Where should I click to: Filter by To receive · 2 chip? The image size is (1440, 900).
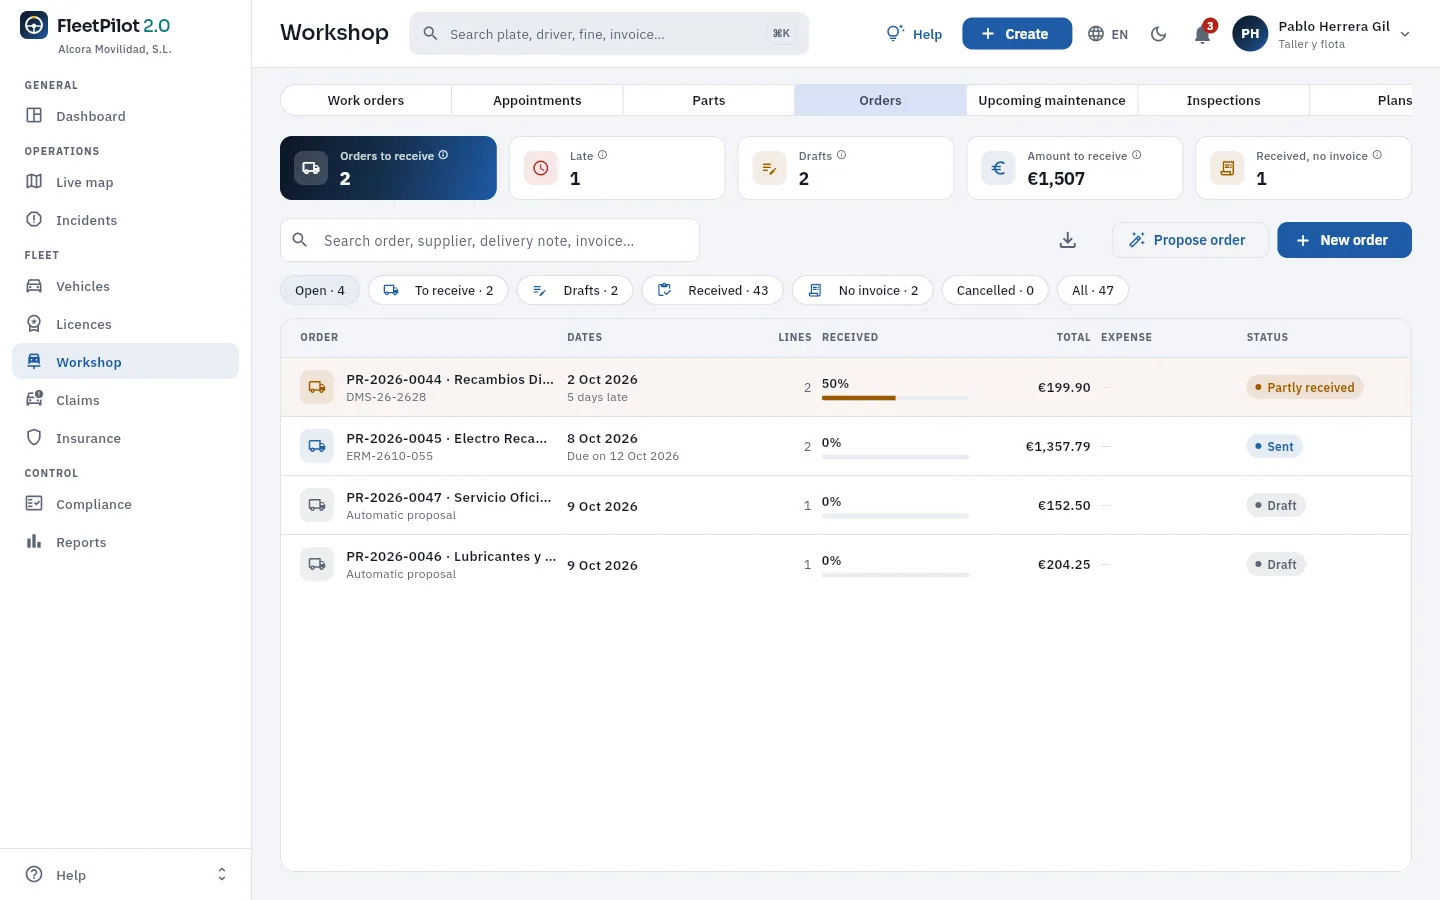click(x=438, y=290)
